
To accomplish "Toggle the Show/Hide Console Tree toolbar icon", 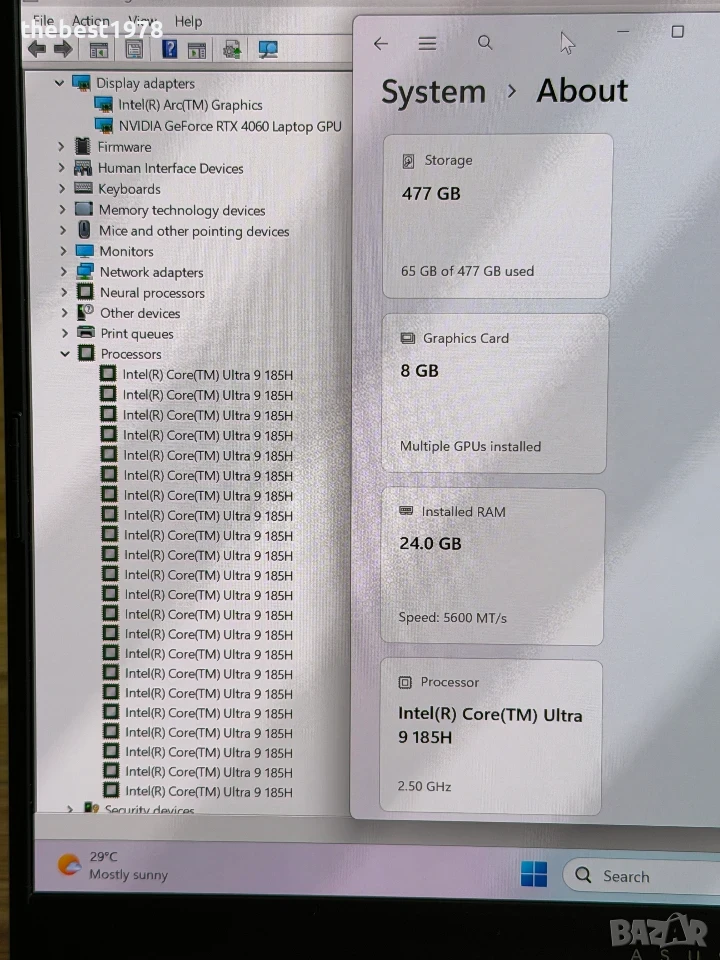I will click(x=99, y=50).
